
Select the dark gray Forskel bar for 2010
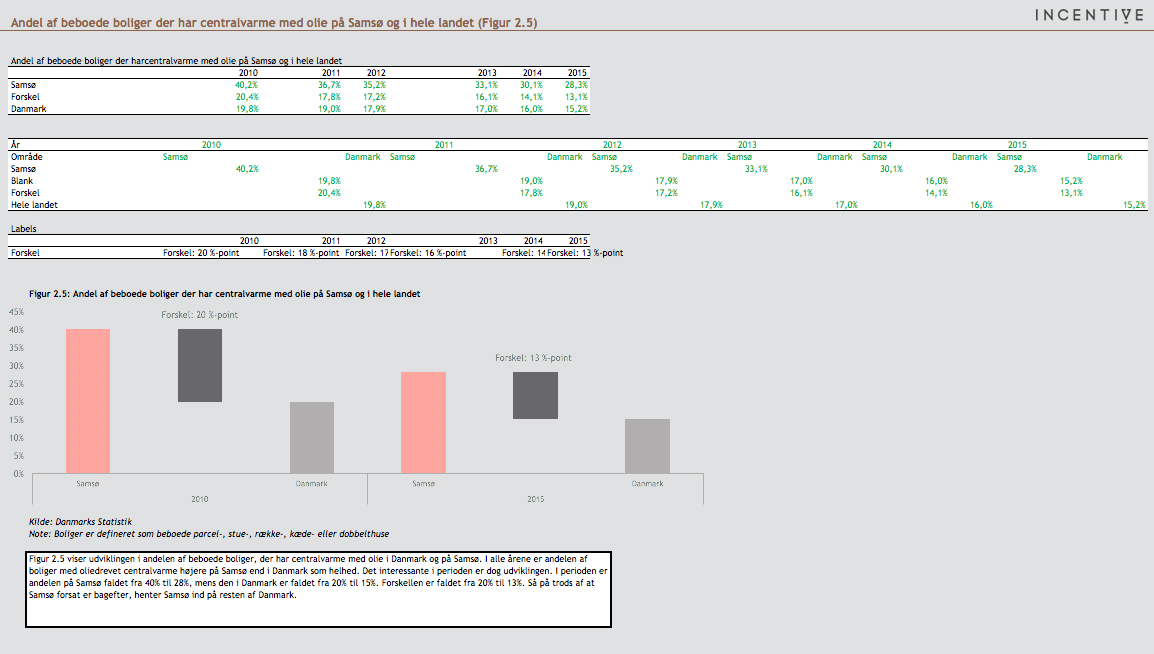click(x=200, y=365)
